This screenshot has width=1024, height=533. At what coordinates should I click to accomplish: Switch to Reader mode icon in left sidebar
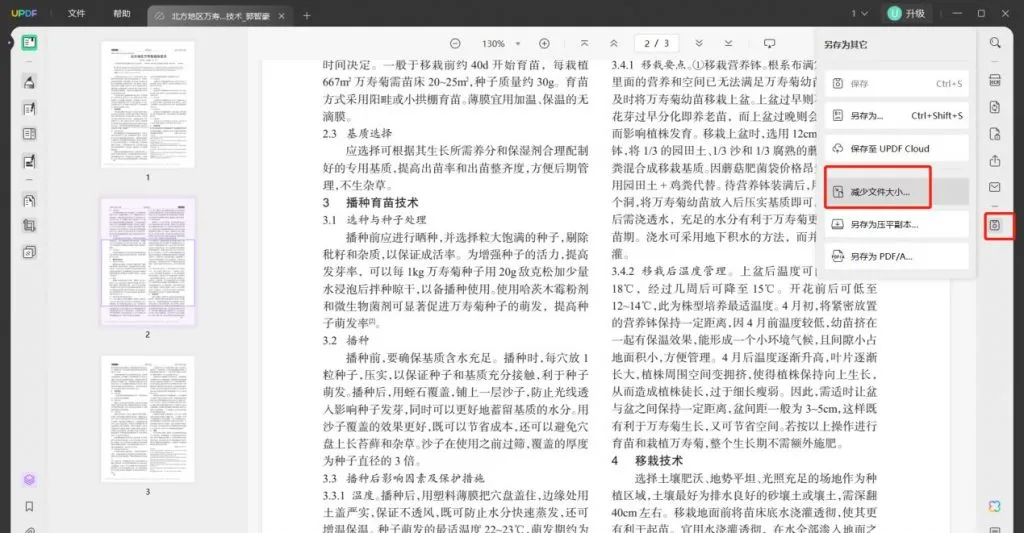(x=29, y=43)
